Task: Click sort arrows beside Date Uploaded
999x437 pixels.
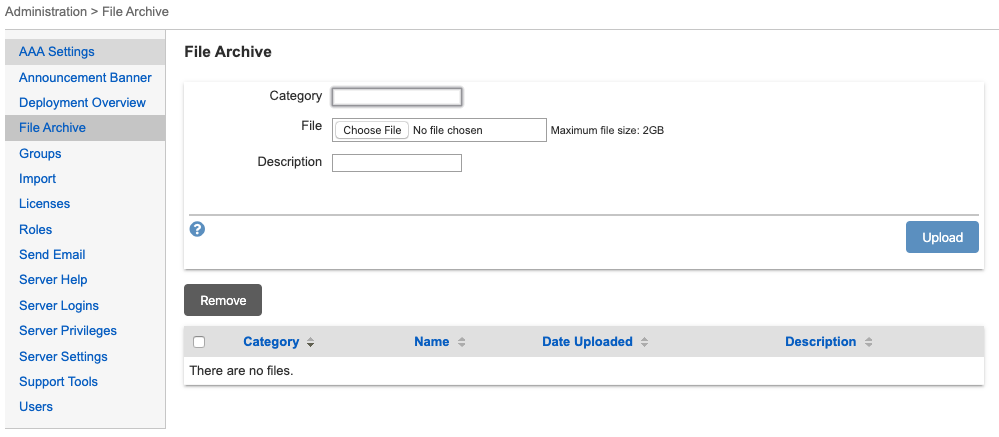Action: [645, 342]
